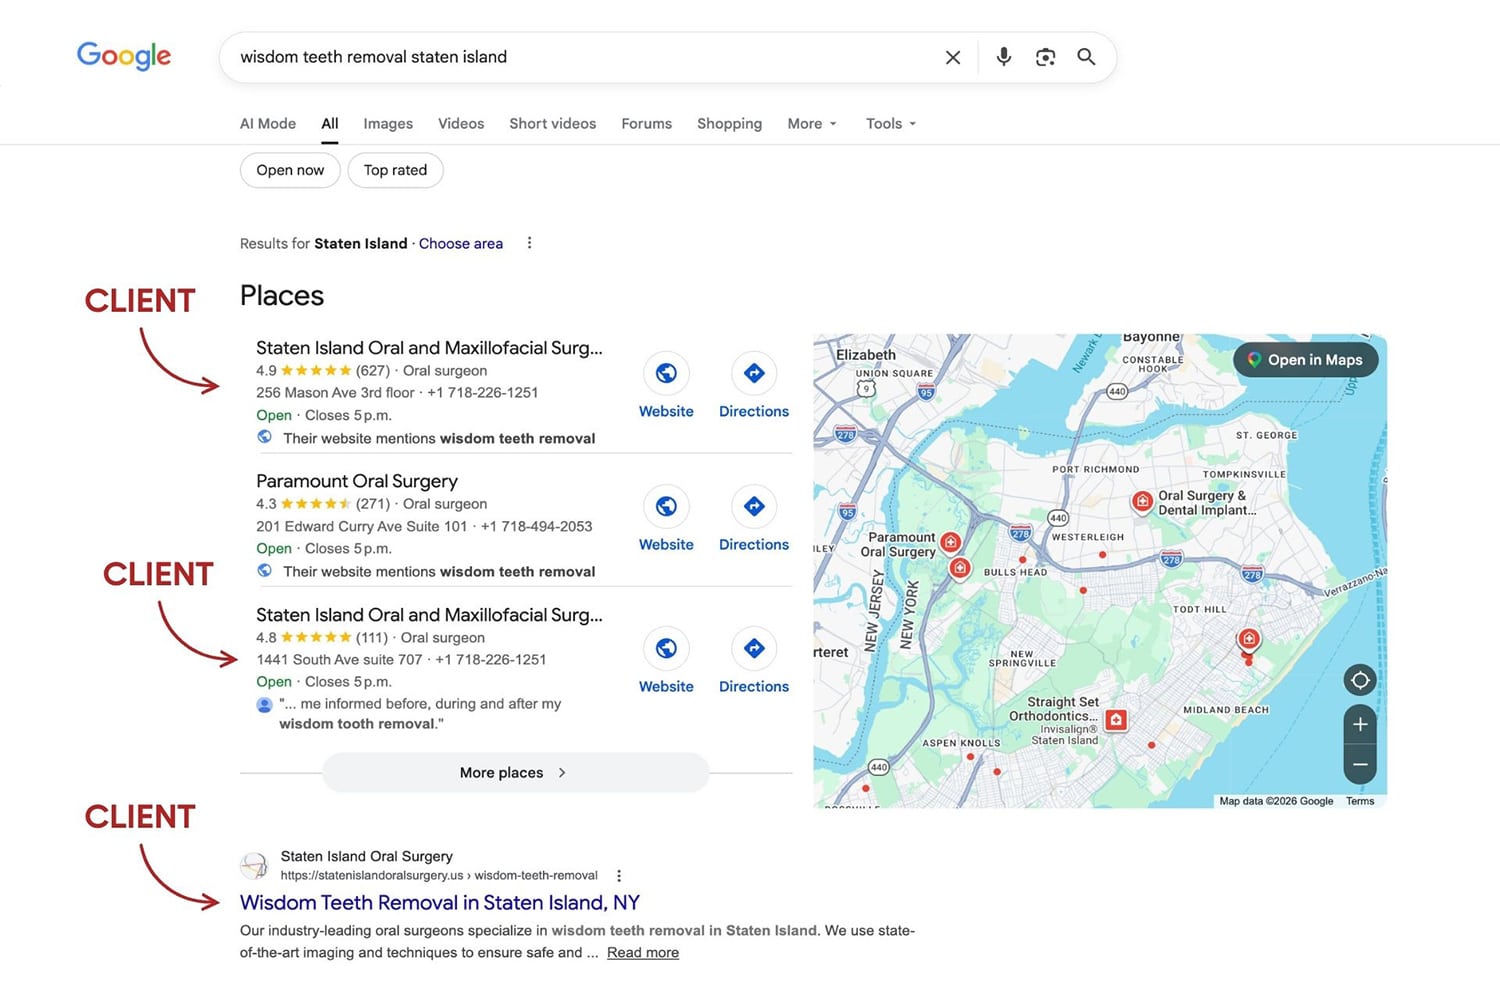
Task: Expand the Tools dropdown
Action: click(x=891, y=124)
